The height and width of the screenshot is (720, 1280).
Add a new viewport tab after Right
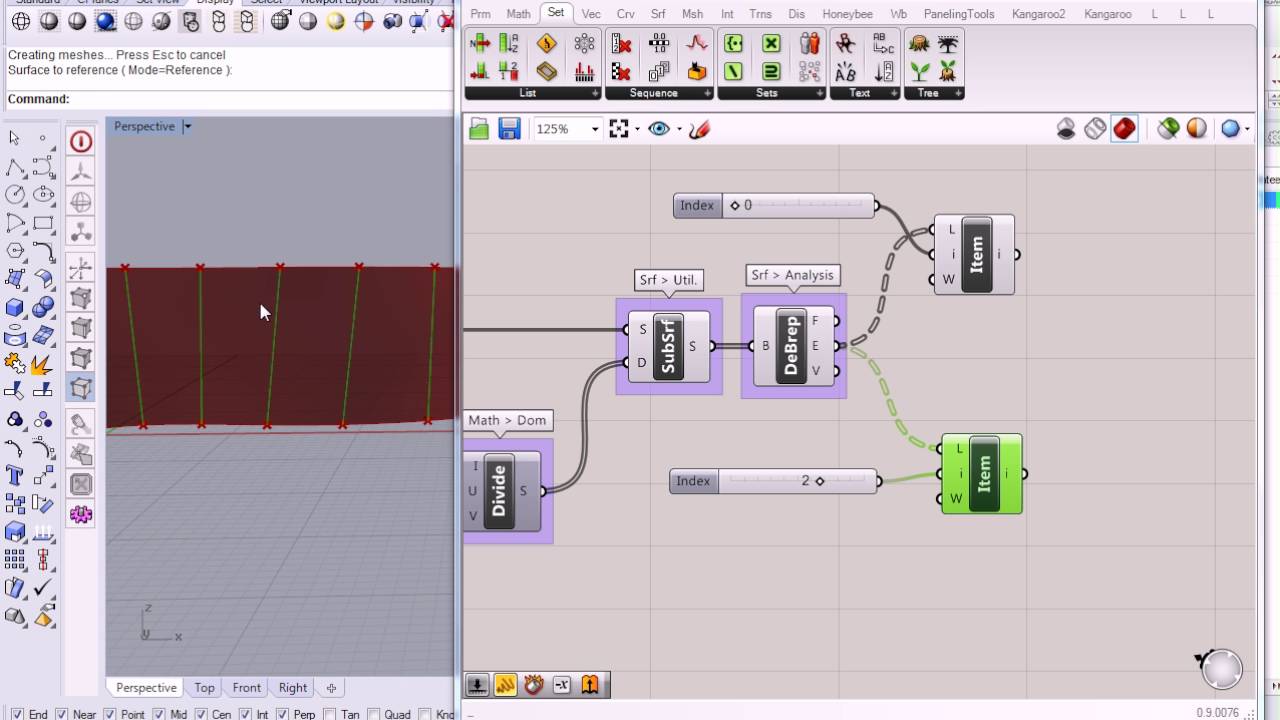(331, 688)
